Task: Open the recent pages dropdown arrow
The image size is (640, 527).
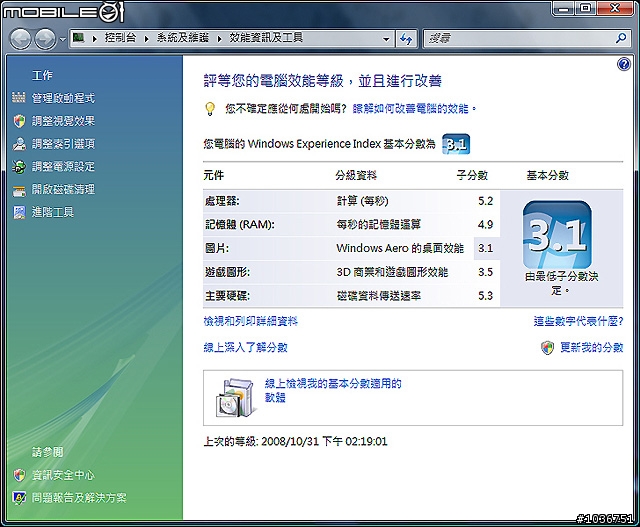Action: [62, 40]
